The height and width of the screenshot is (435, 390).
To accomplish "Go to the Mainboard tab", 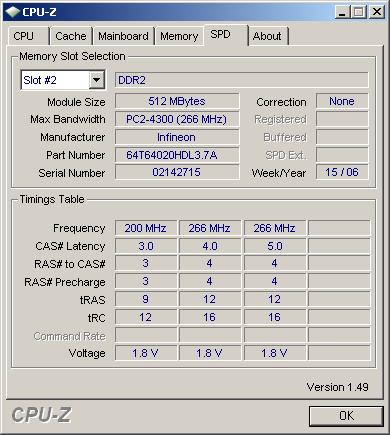I will pyautogui.click(x=123, y=36).
